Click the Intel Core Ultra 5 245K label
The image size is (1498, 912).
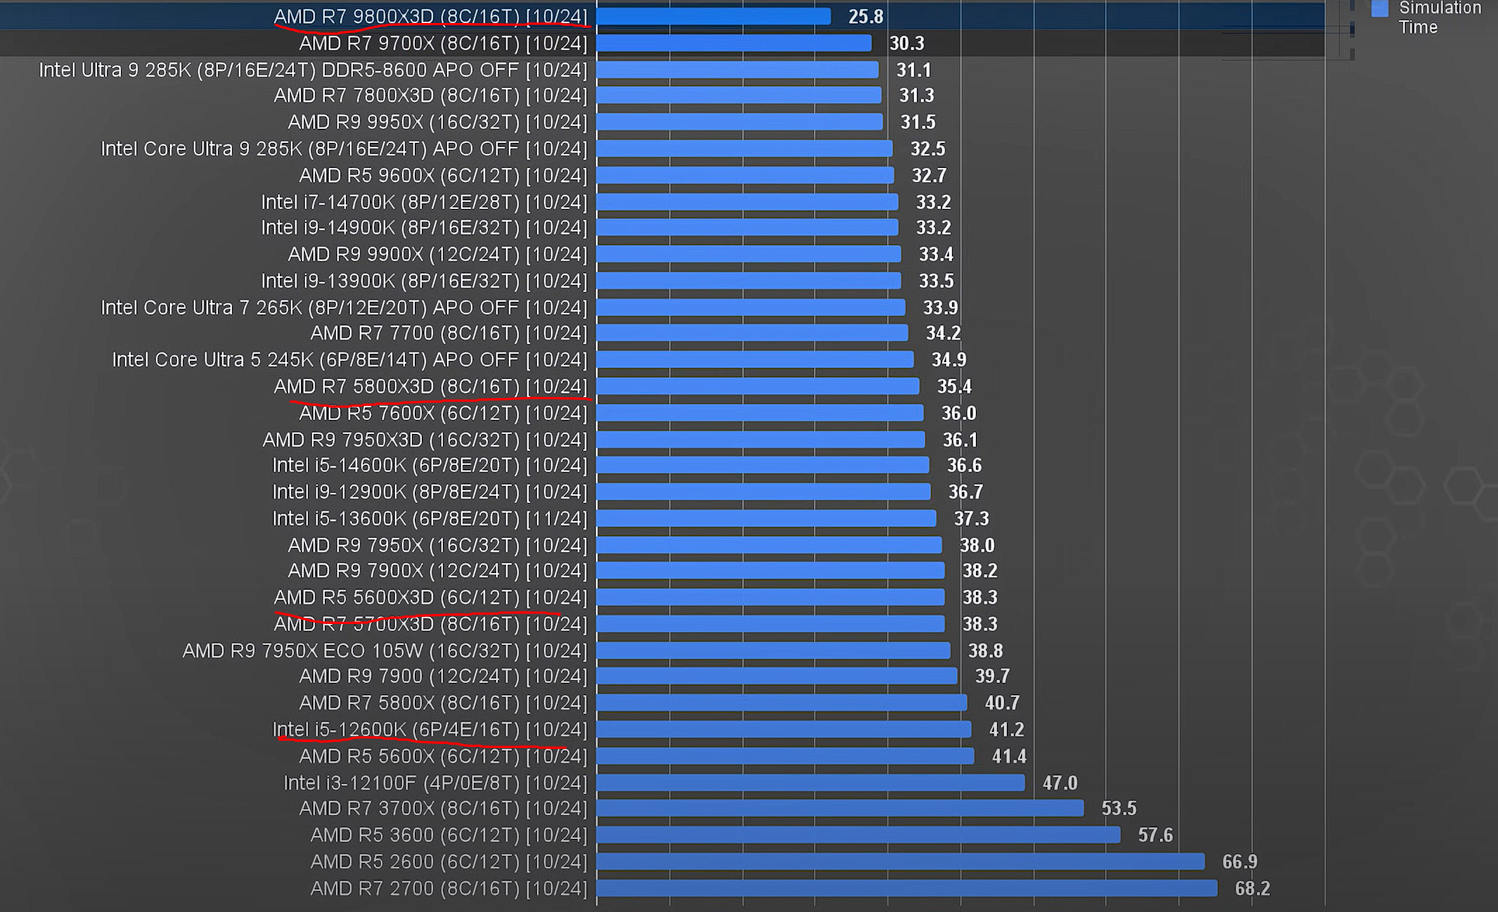(350, 360)
